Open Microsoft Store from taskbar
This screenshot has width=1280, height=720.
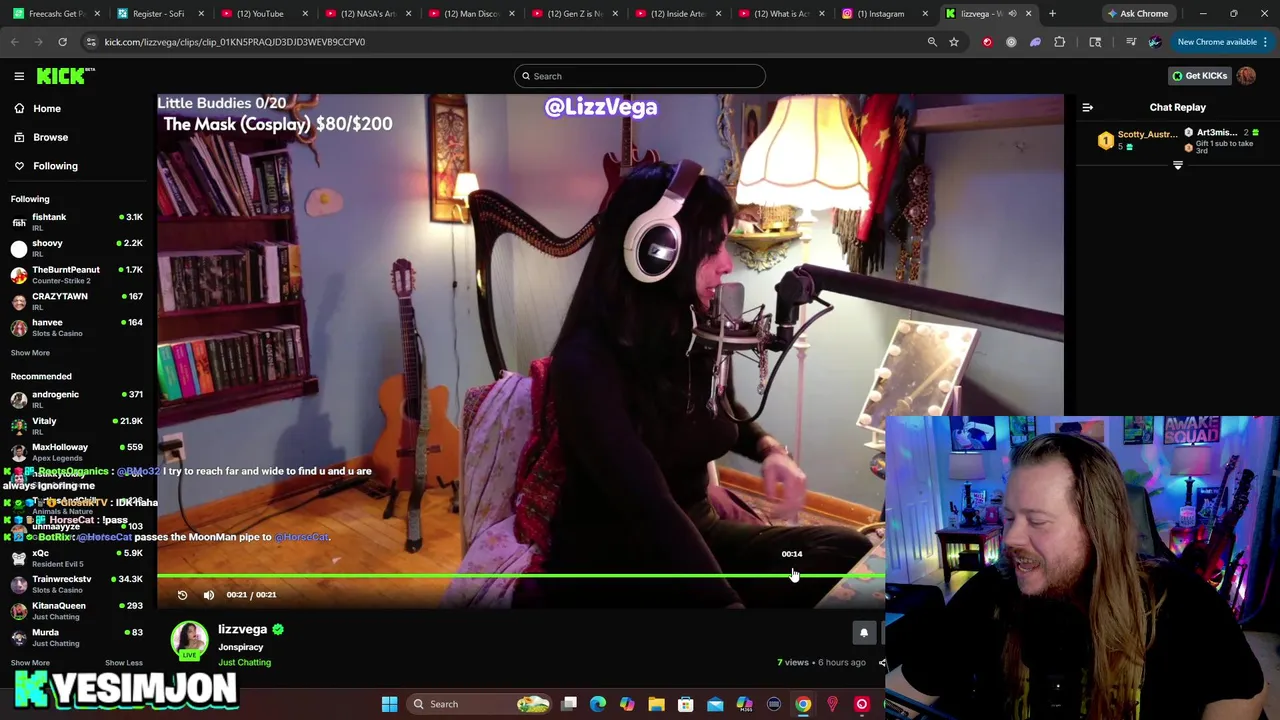pyautogui.click(x=686, y=704)
